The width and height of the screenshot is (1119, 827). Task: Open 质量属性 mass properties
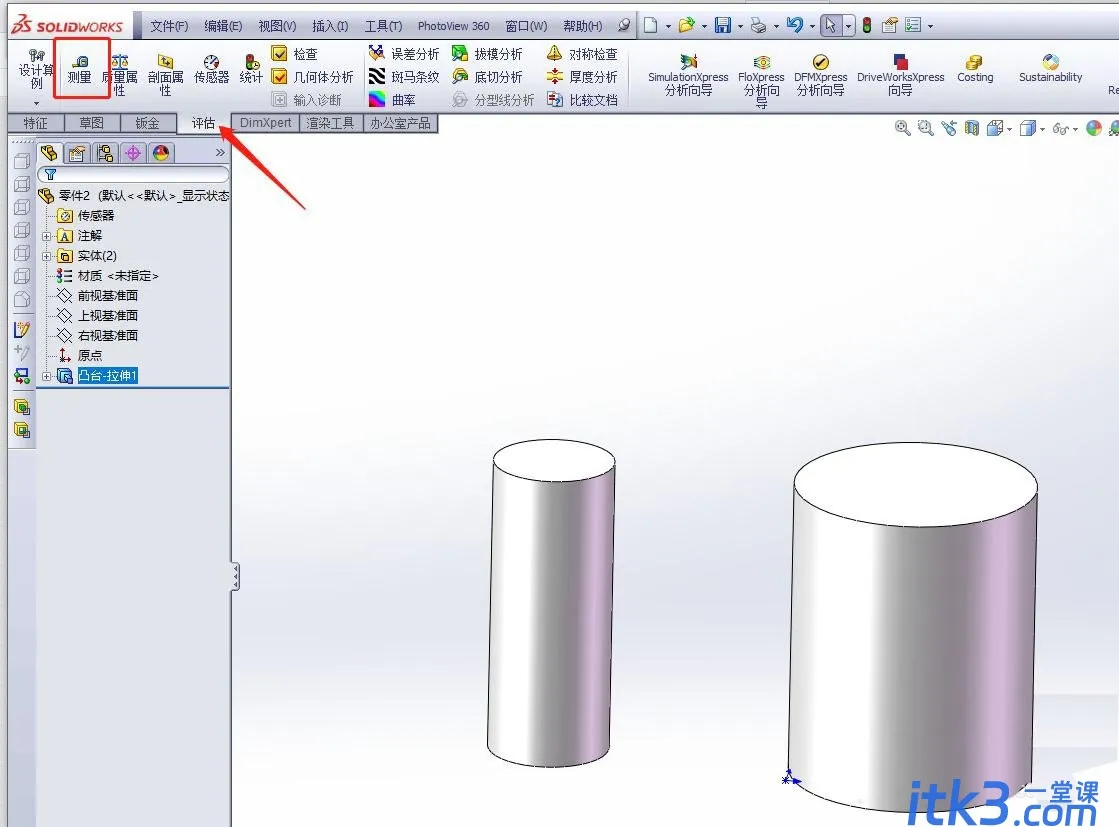point(120,75)
